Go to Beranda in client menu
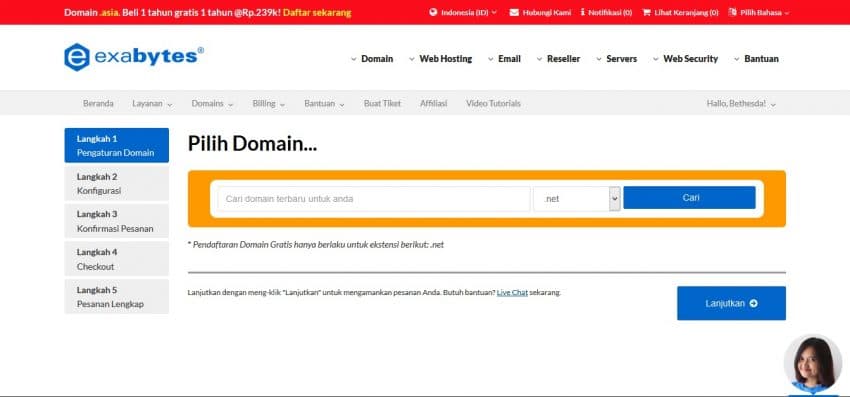 (98, 103)
